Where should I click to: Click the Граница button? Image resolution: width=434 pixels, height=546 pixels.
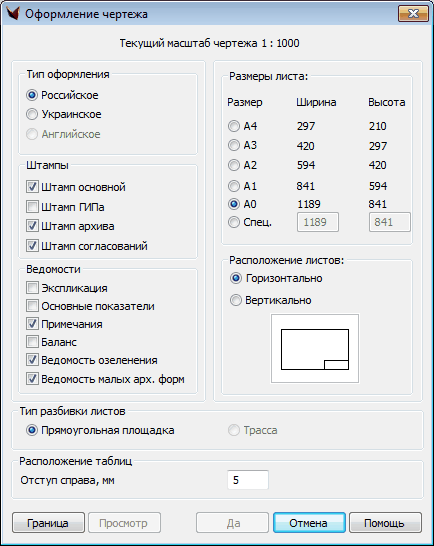[48, 523]
